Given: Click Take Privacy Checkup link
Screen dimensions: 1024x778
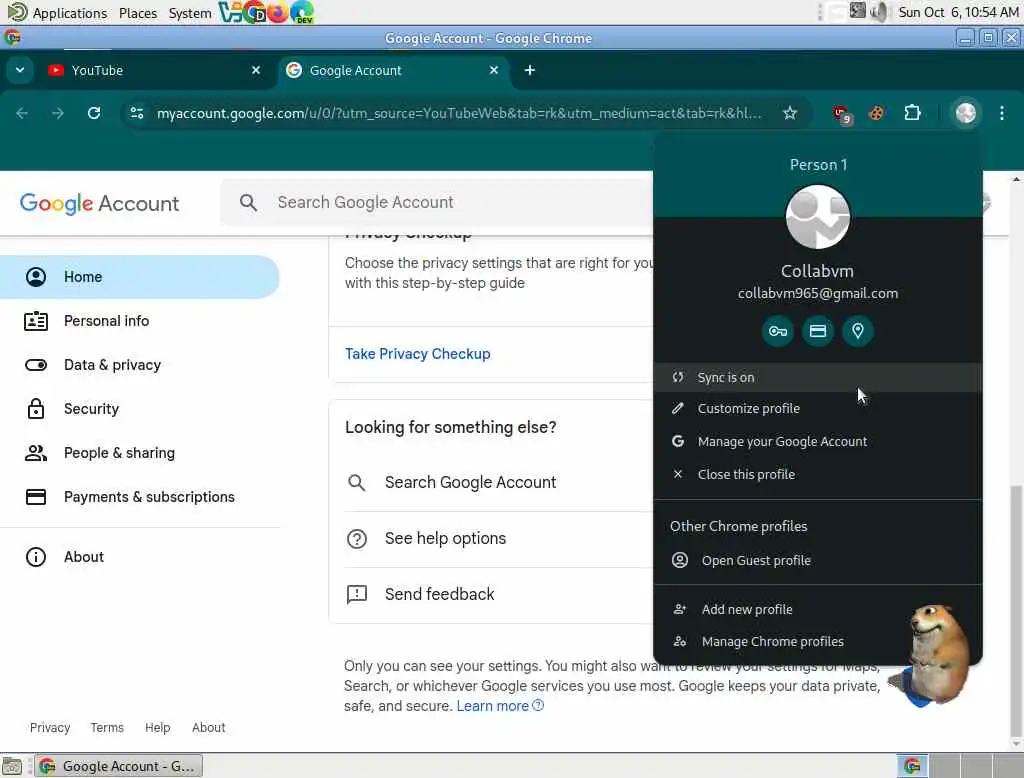Looking at the screenshot, I should pyautogui.click(x=417, y=353).
